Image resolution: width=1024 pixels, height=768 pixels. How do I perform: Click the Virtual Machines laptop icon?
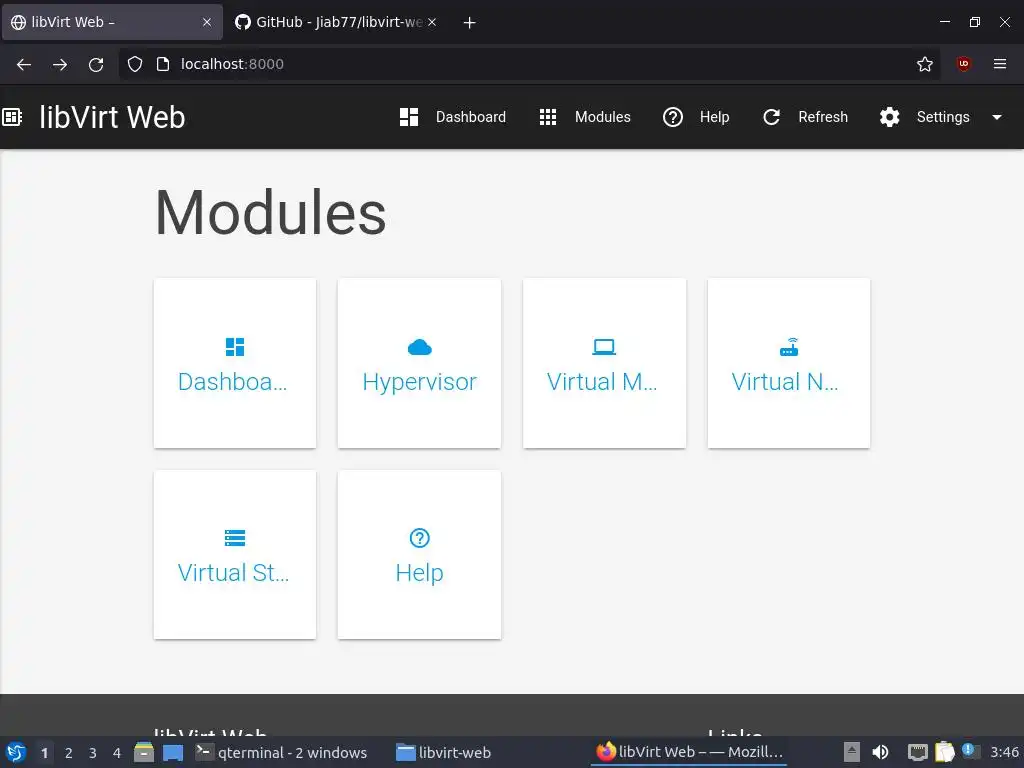(604, 347)
